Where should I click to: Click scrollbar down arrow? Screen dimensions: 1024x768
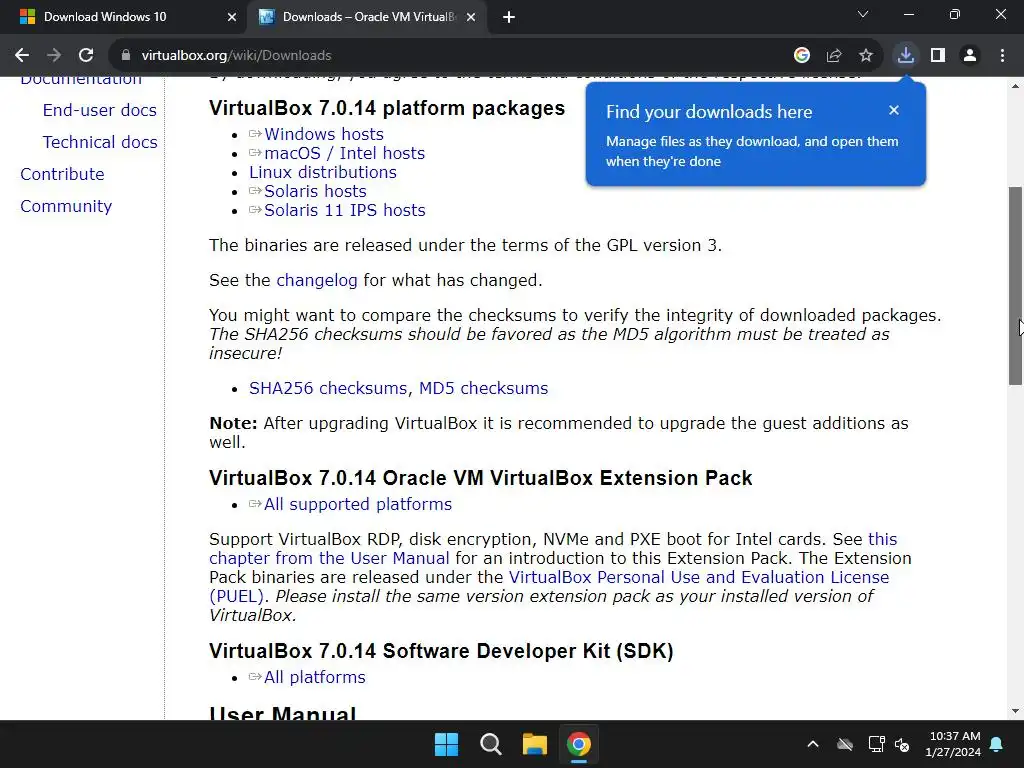(x=1015, y=711)
